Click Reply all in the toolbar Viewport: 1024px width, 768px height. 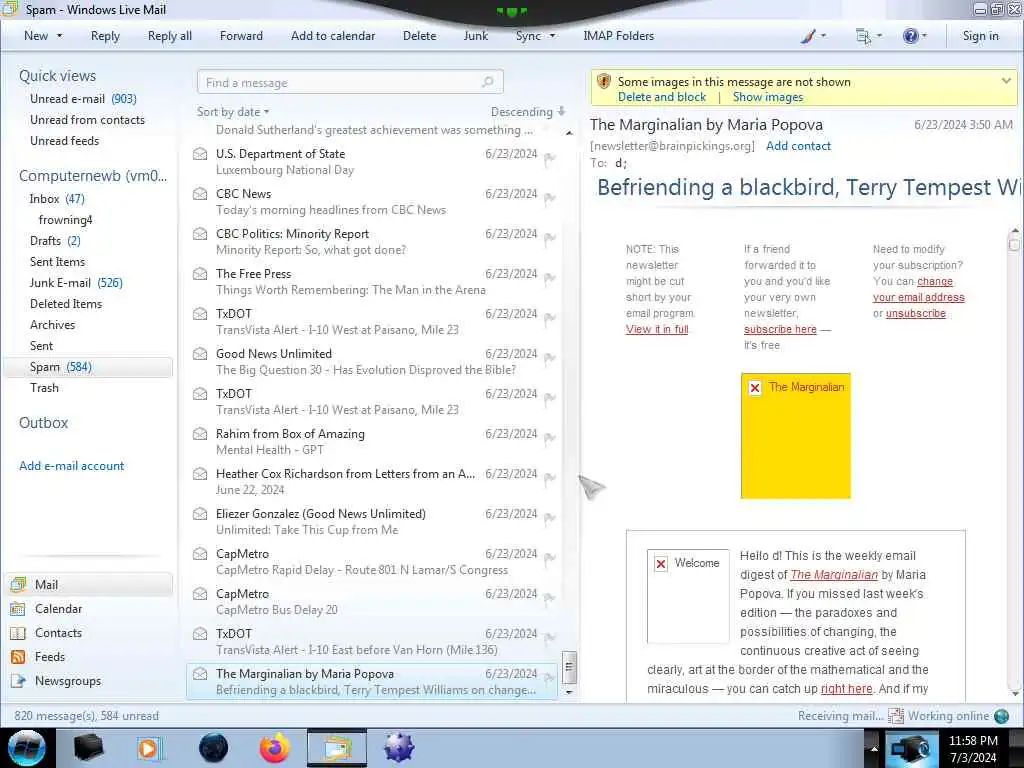[170, 36]
